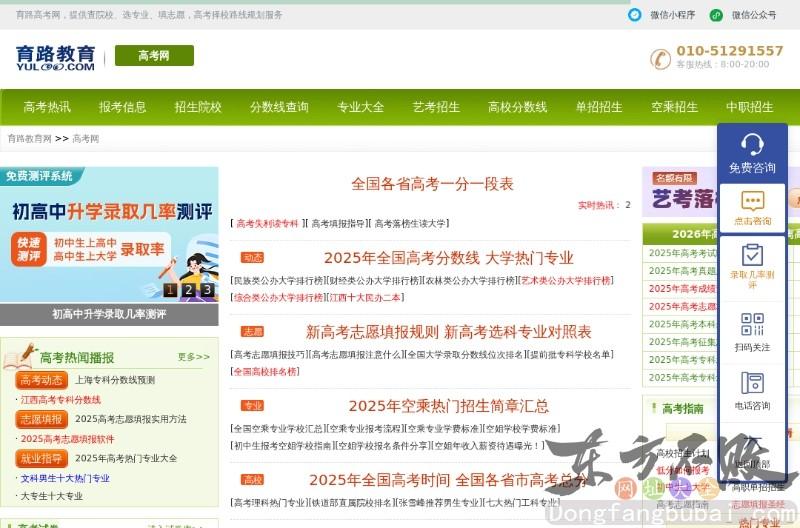Click the QR code 扫码关注 icon
800x528 pixels.
(752, 324)
